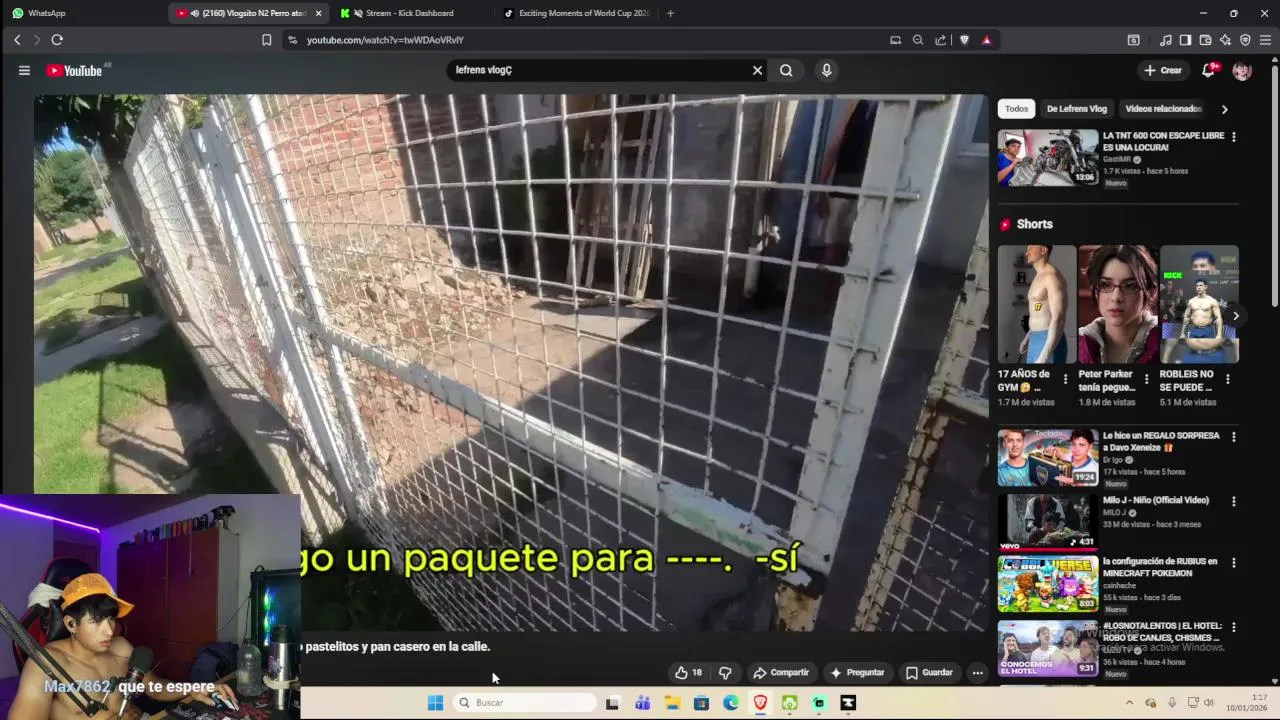Open Brave Rewards triangle icon

click(x=987, y=40)
